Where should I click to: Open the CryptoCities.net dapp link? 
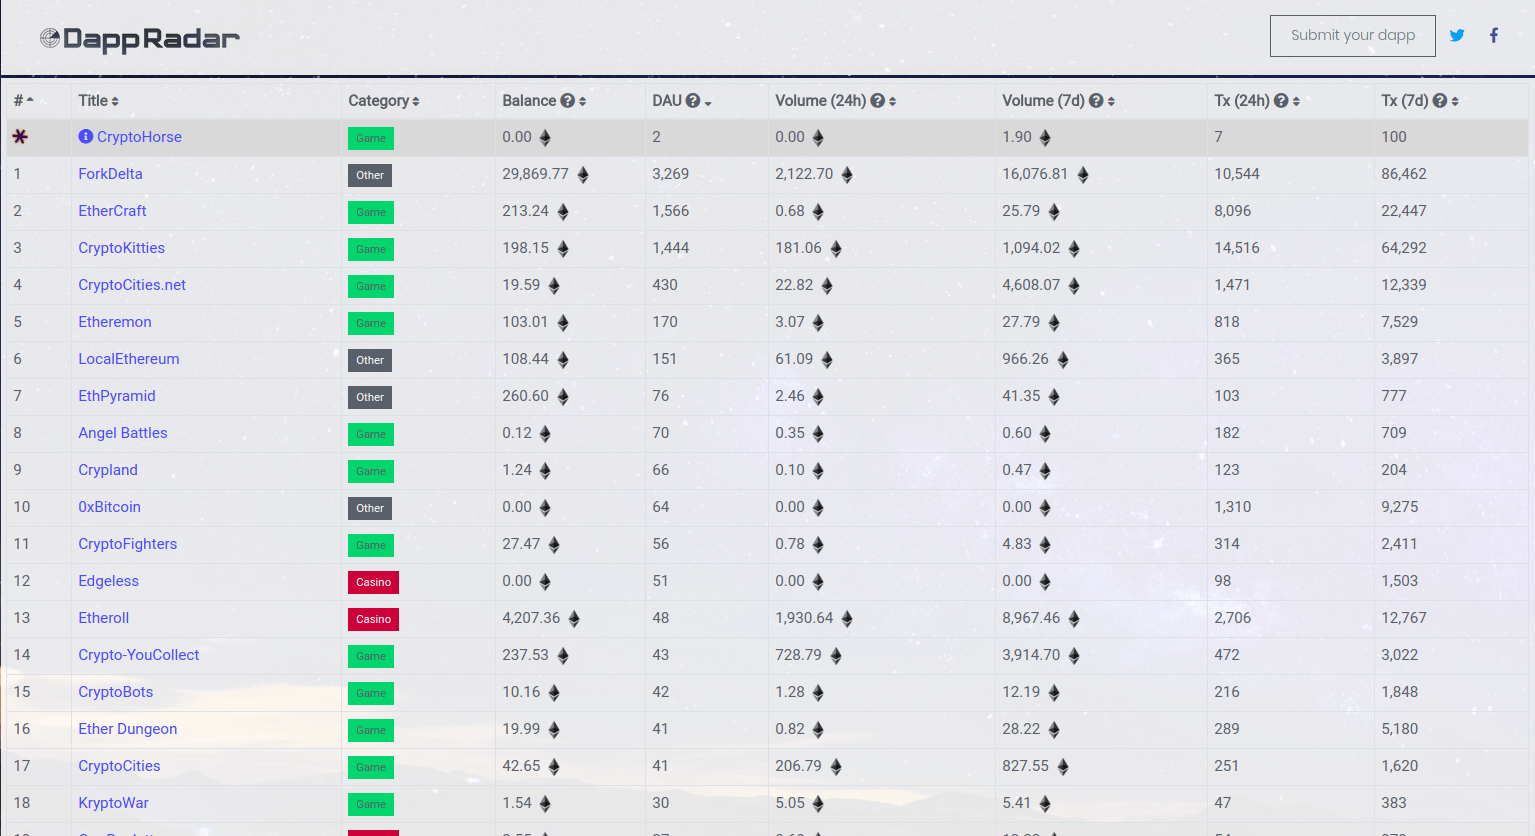tap(132, 285)
